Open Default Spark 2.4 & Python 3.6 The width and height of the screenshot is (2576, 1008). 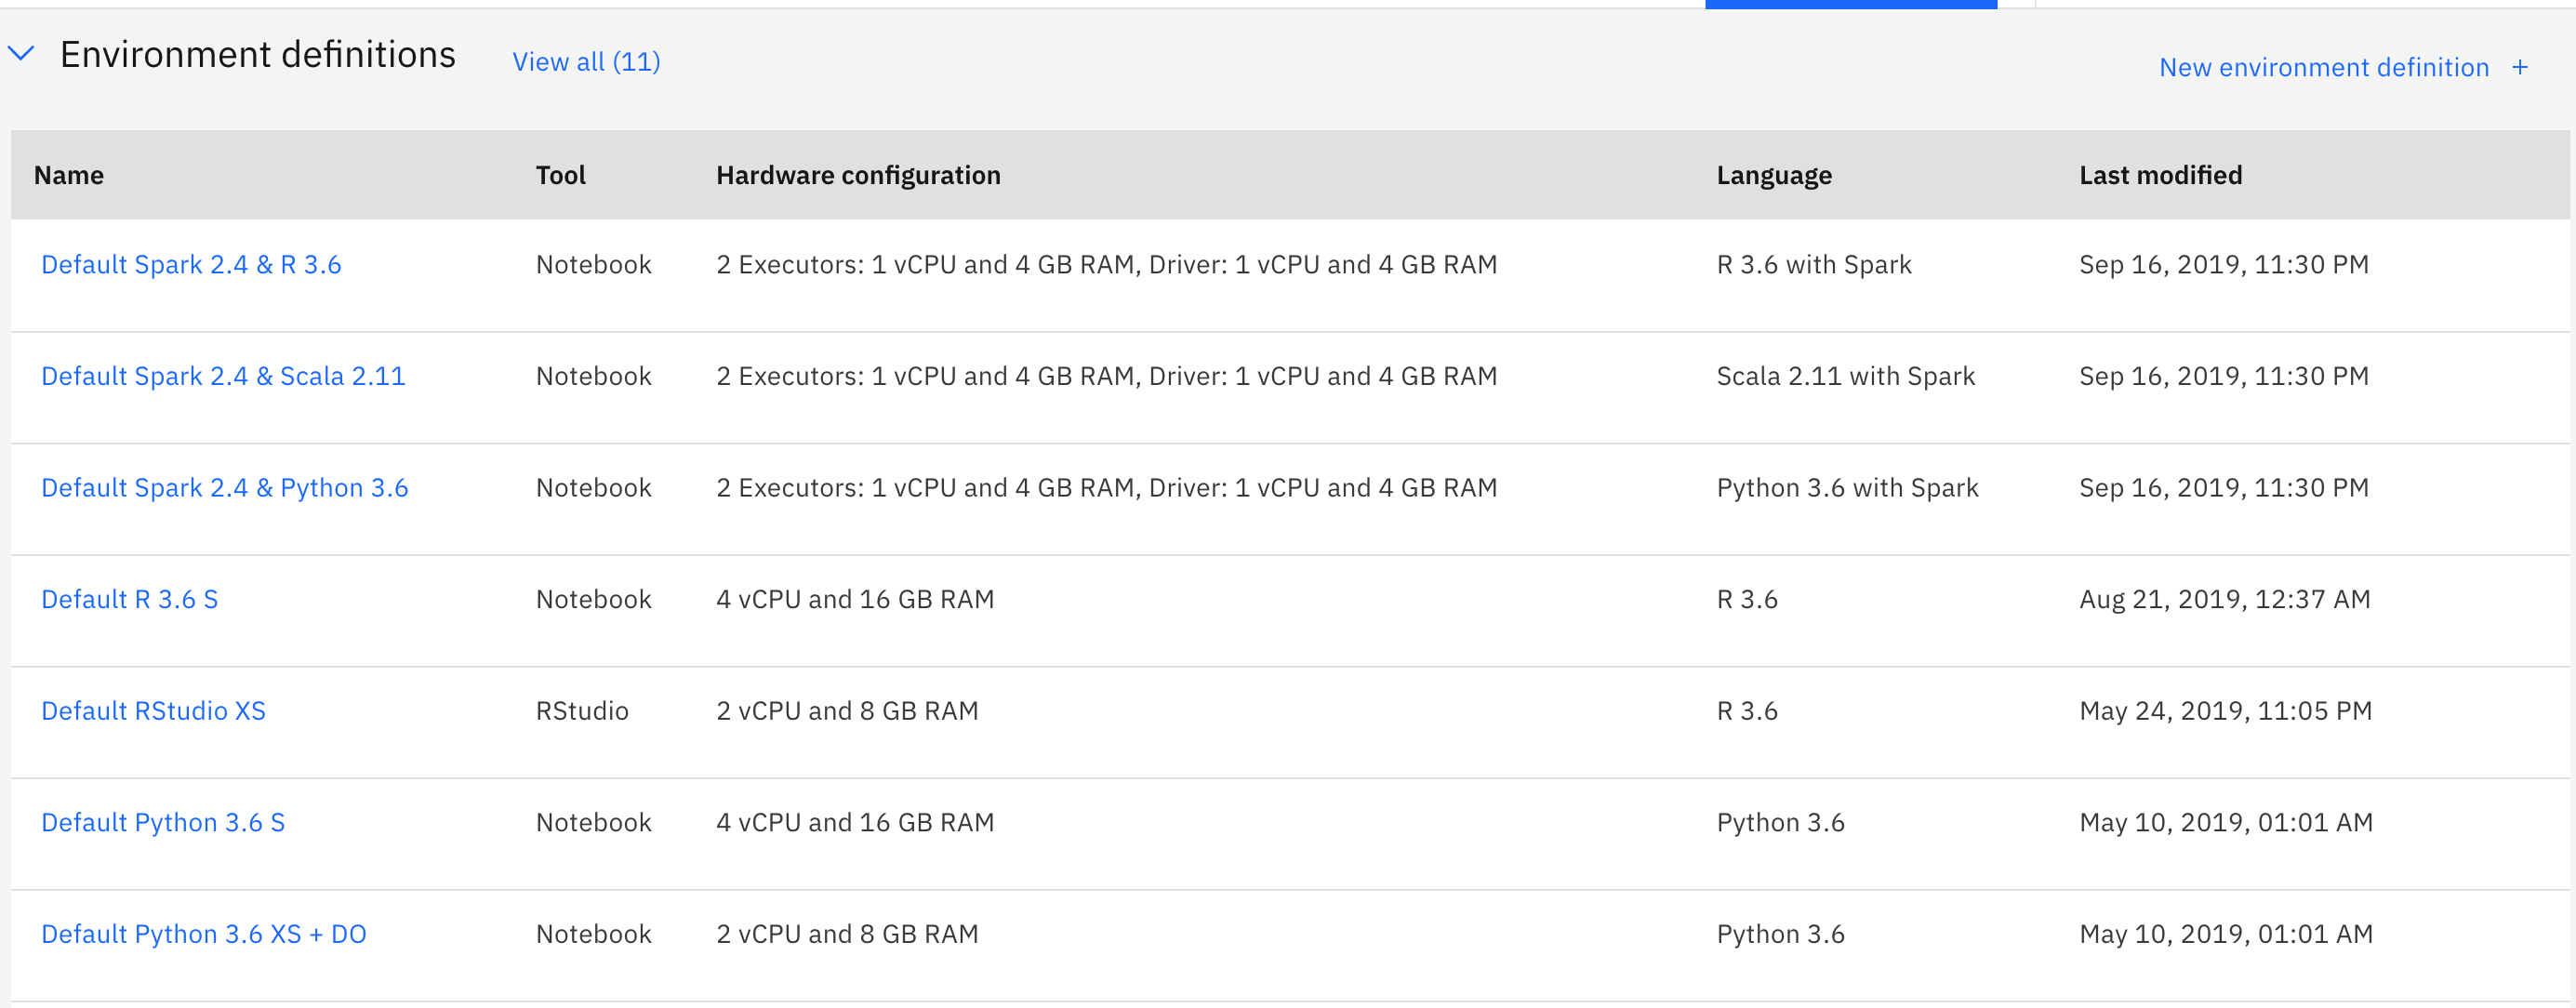point(224,488)
